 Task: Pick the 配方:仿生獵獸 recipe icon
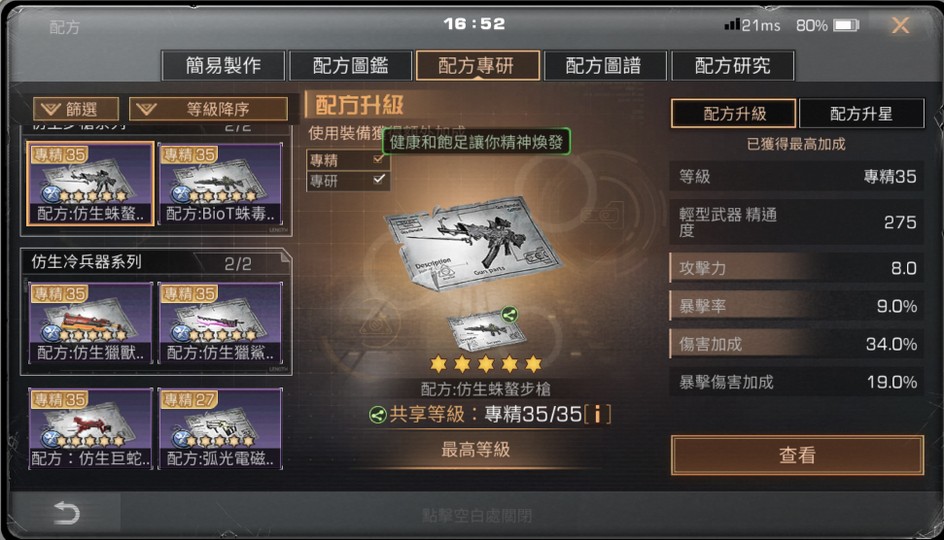click(90, 323)
